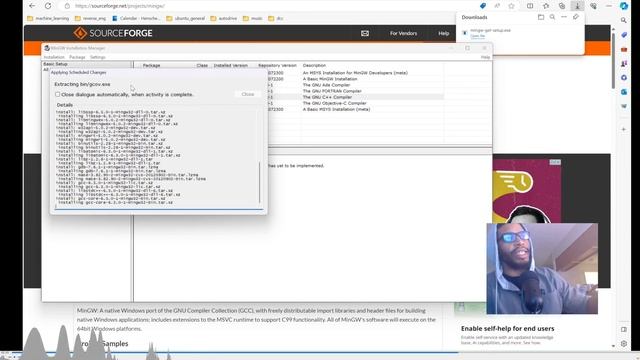The width and height of the screenshot is (640, 360).
Task: Open the browser more options ellipsis
Action: (x=609, y=6)
